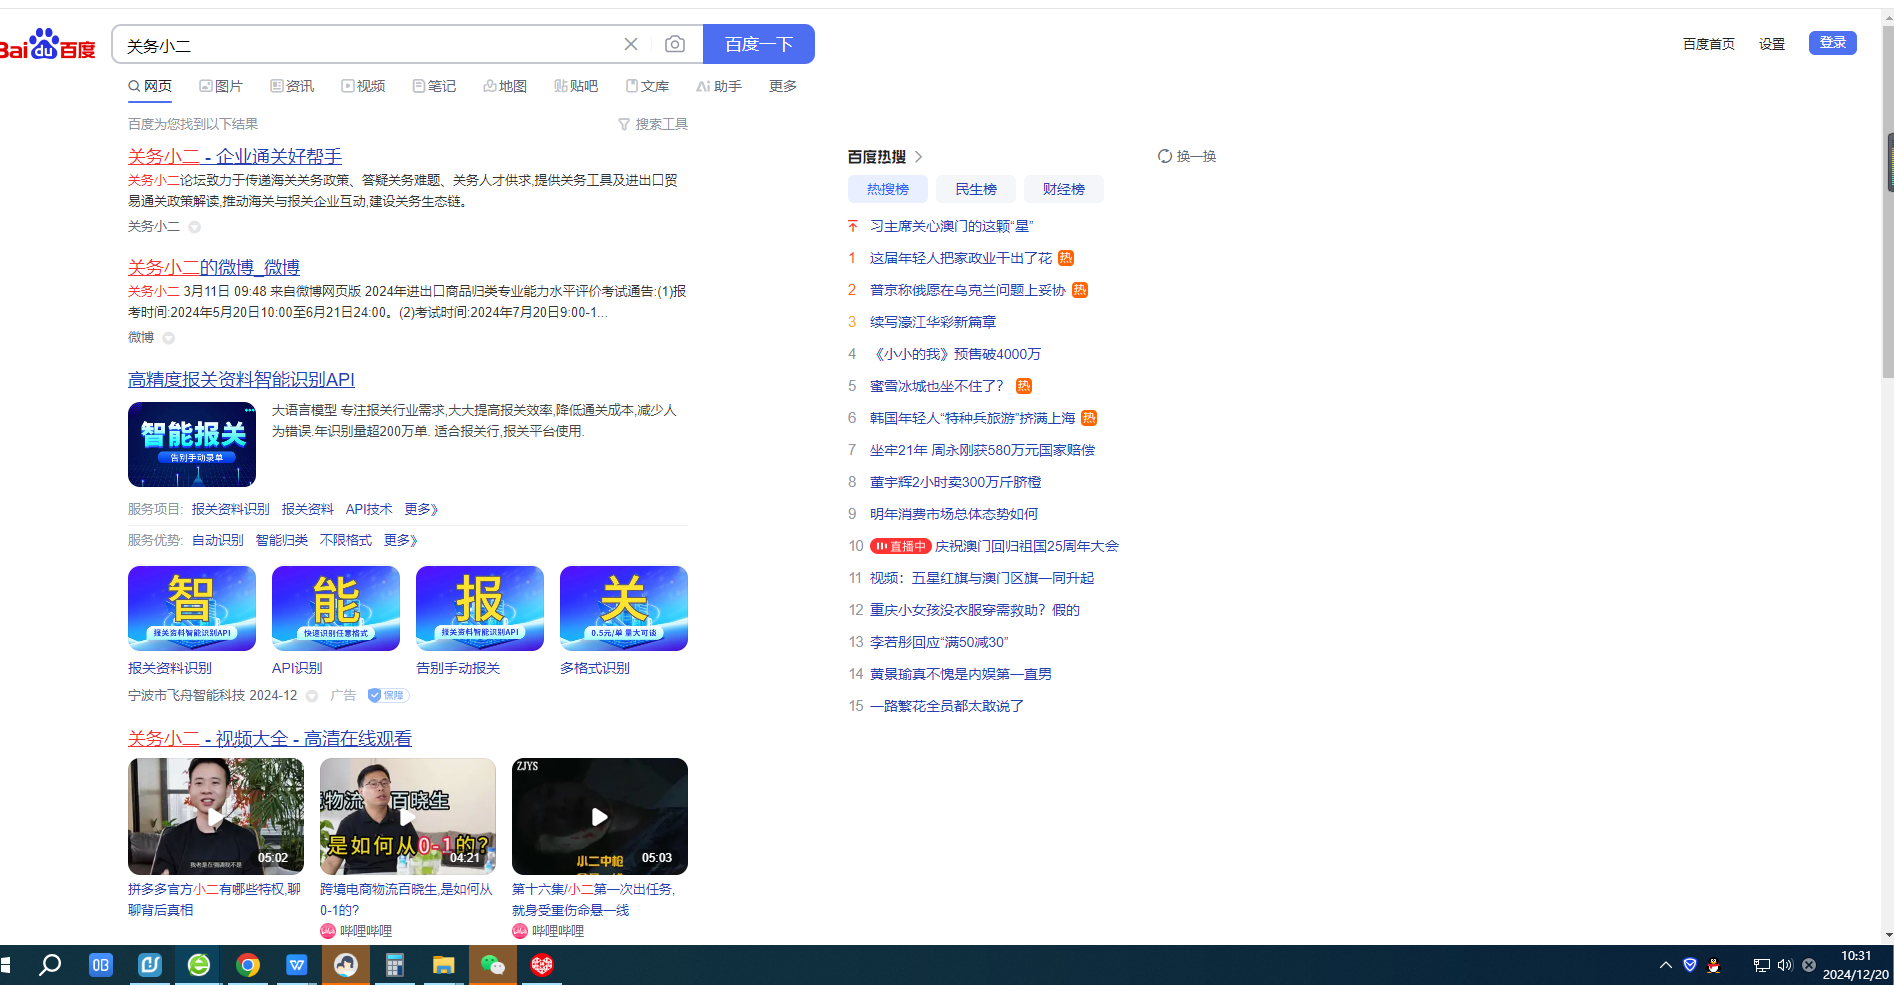Open hot search 蜜雪冰城也坐不住了？
1894x985 pixels.
click(937, 386)
